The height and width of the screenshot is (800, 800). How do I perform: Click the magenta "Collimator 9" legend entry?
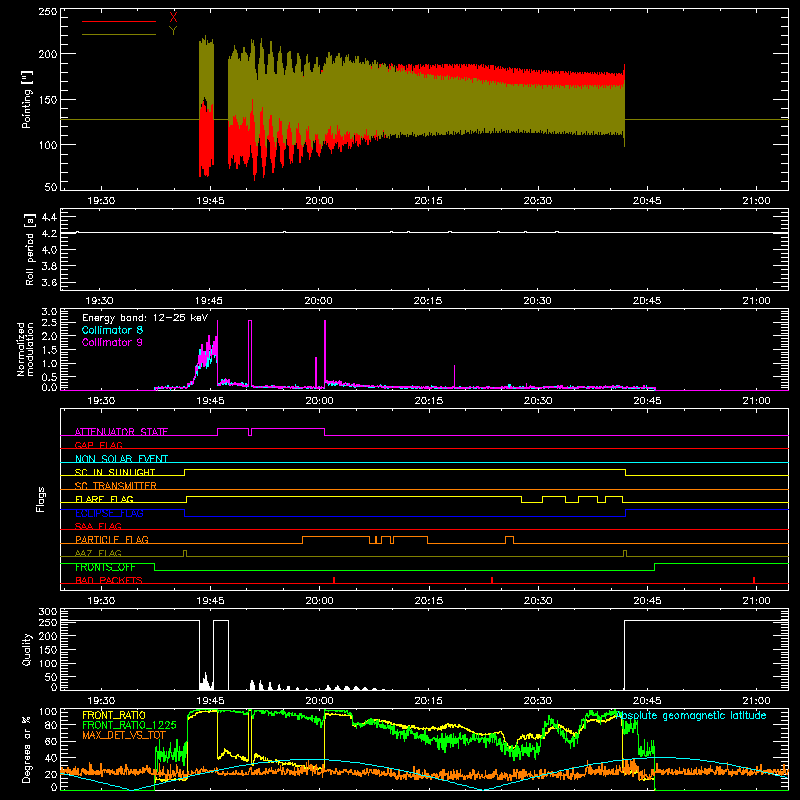(x=112, y=342)
